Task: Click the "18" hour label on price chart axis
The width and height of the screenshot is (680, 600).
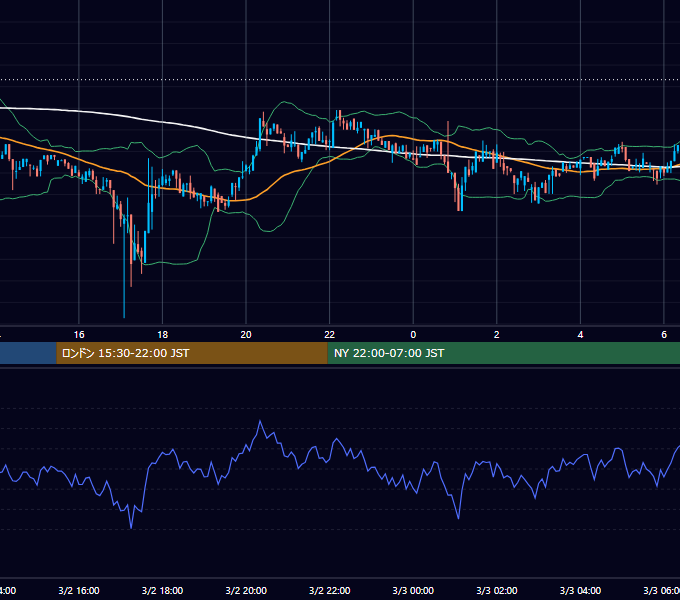Action: click(x=162, y=335)
